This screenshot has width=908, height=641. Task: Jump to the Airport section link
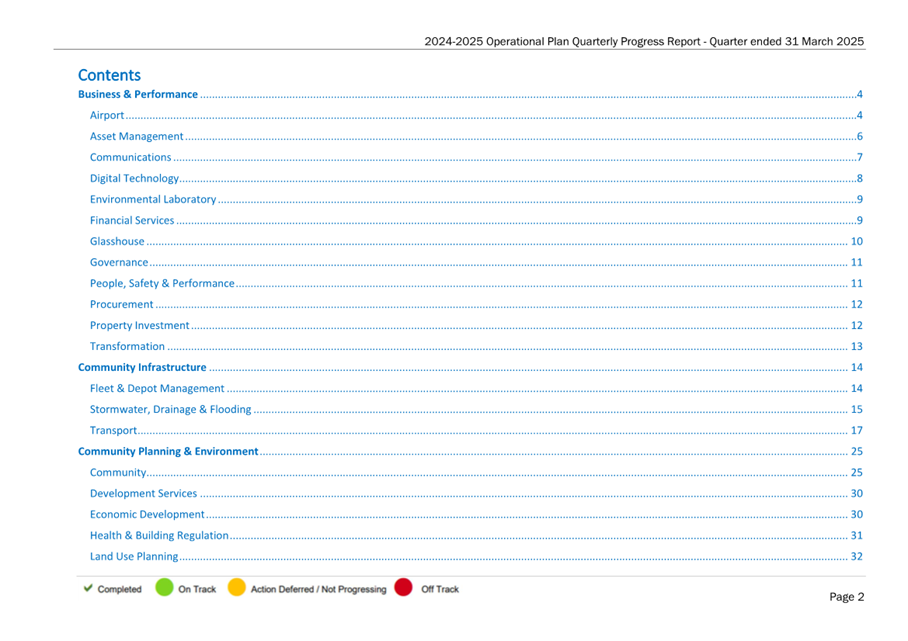(x=476, y=115)
